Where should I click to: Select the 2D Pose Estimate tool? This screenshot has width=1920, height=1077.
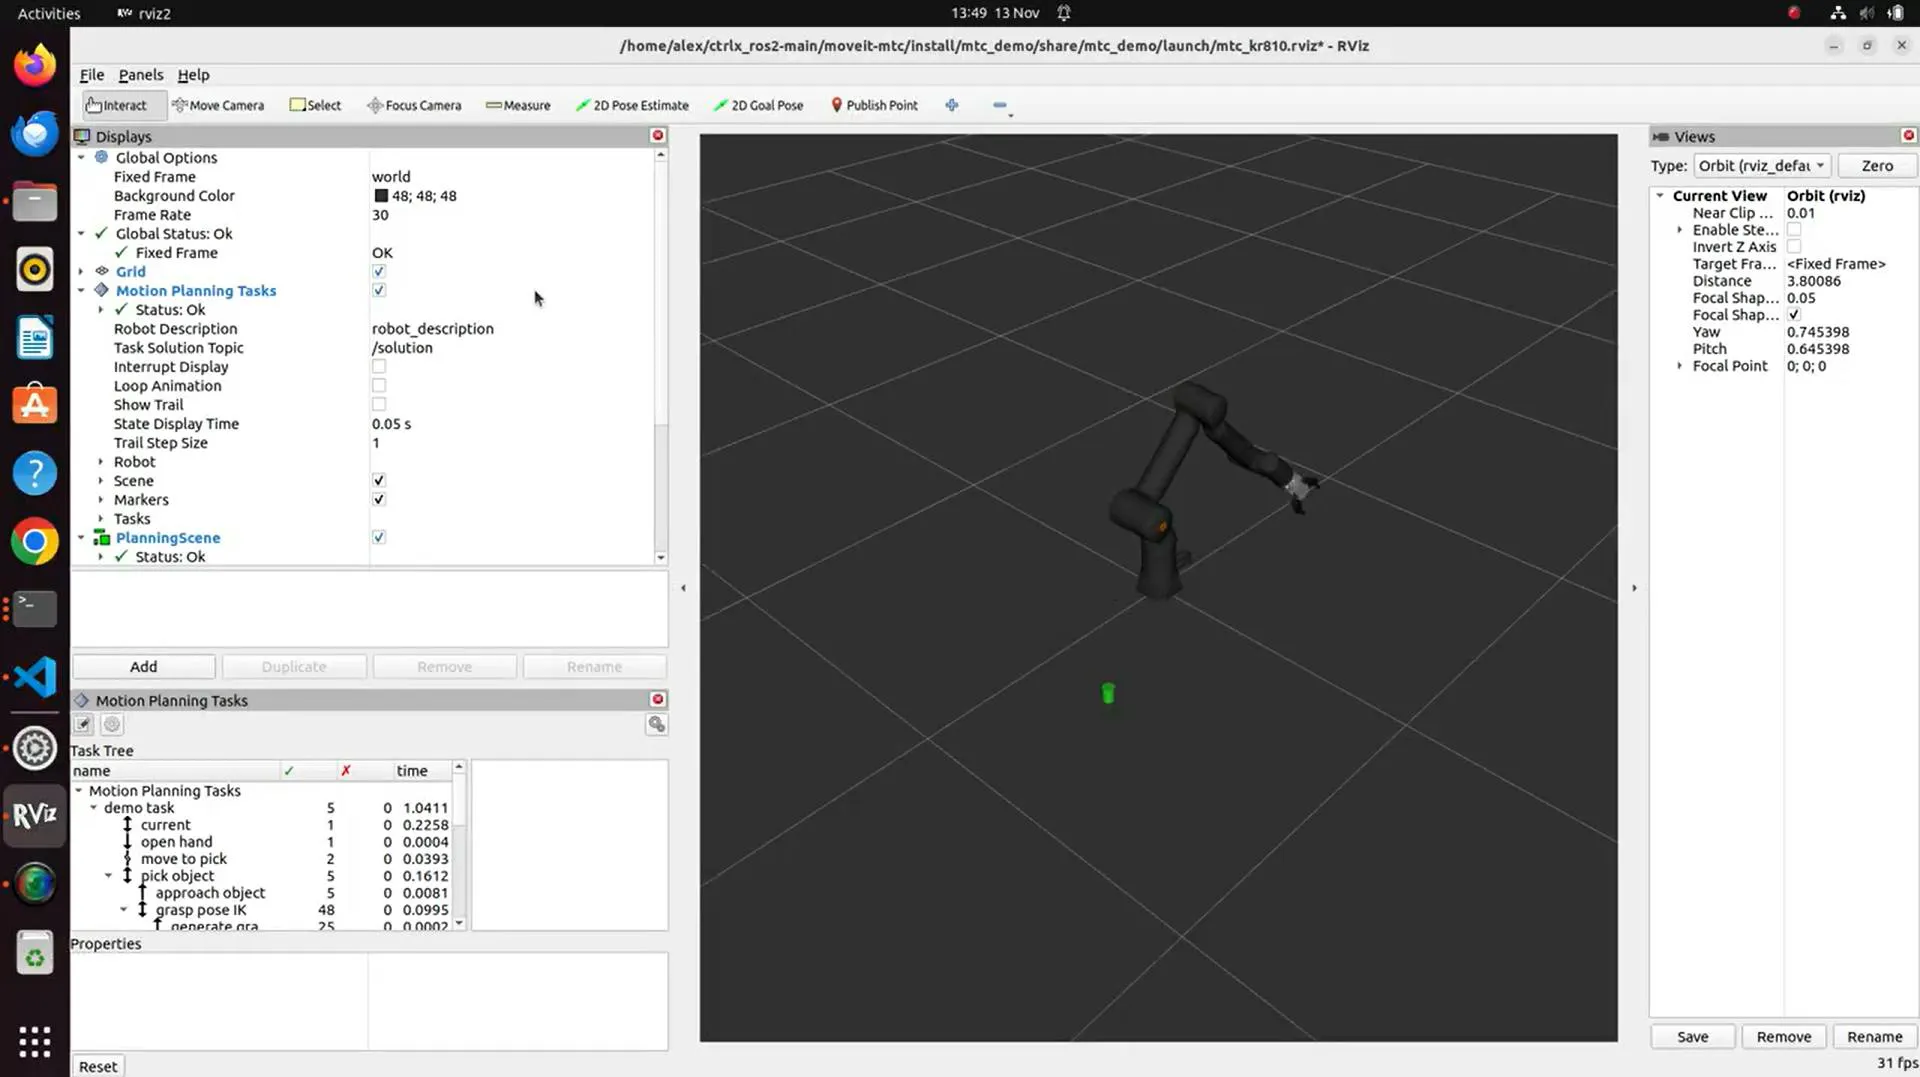[x=632, y=105]
